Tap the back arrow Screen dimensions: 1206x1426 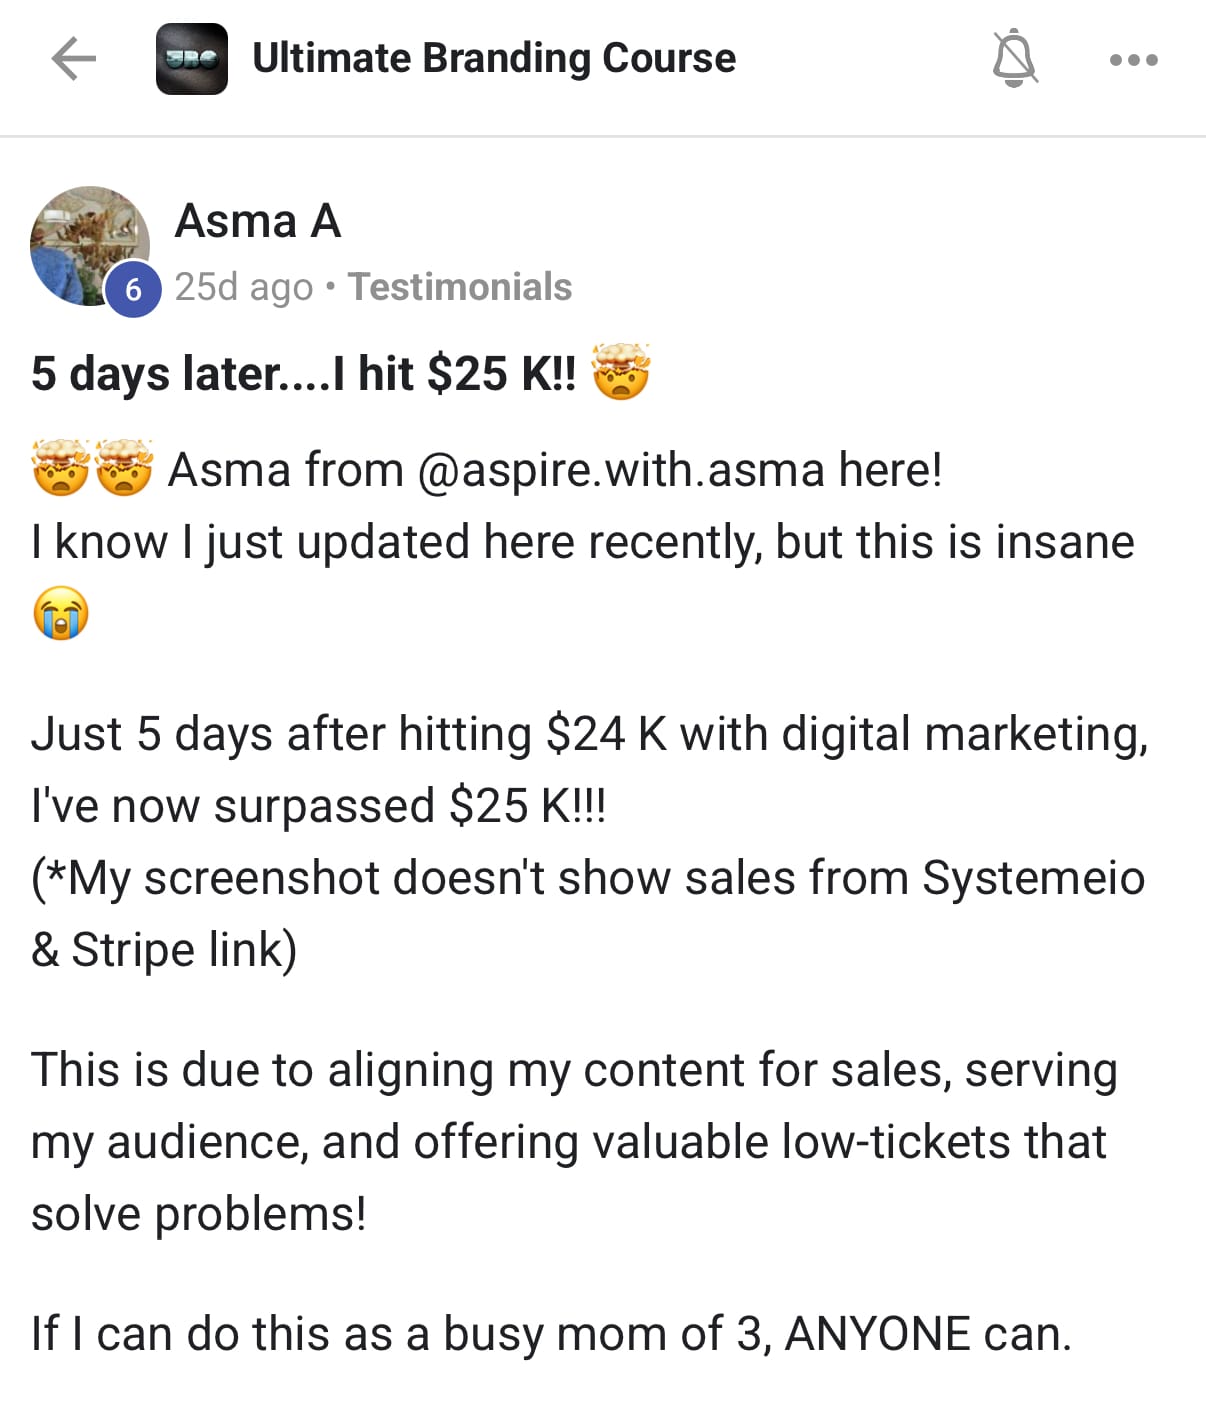(x=73, y=59)
